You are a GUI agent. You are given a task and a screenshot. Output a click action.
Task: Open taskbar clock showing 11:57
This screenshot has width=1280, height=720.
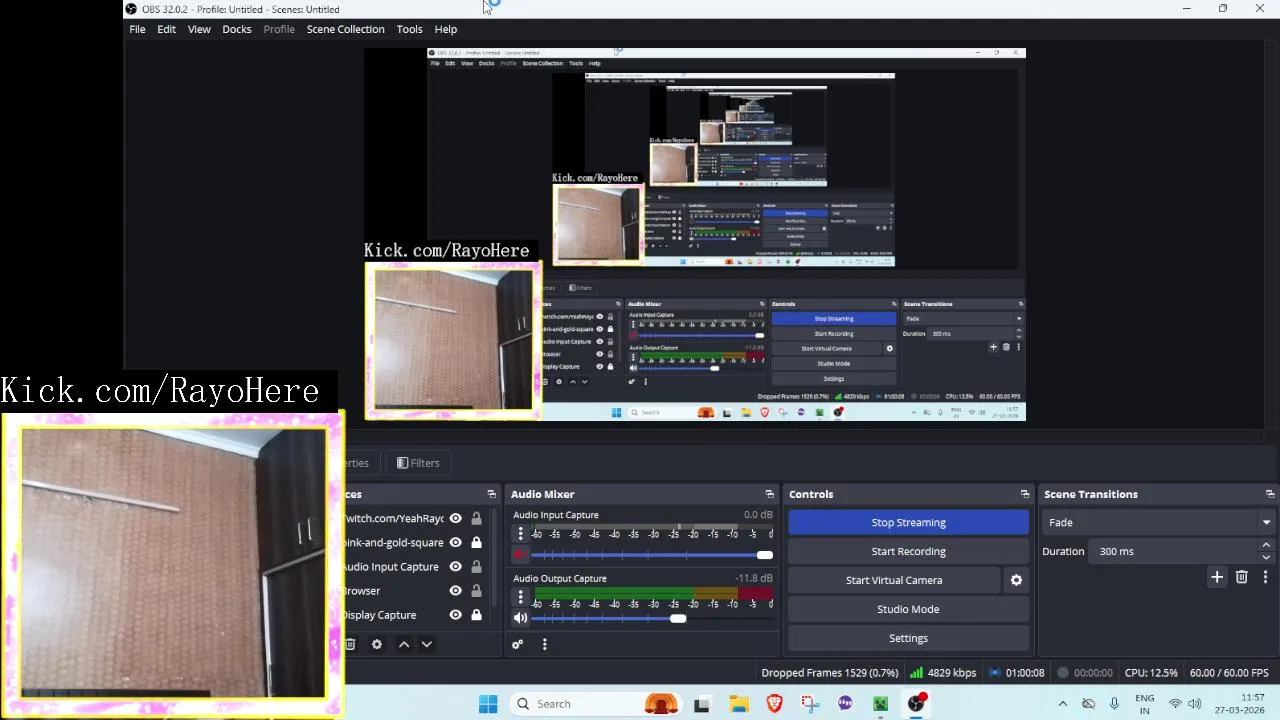1240,704
